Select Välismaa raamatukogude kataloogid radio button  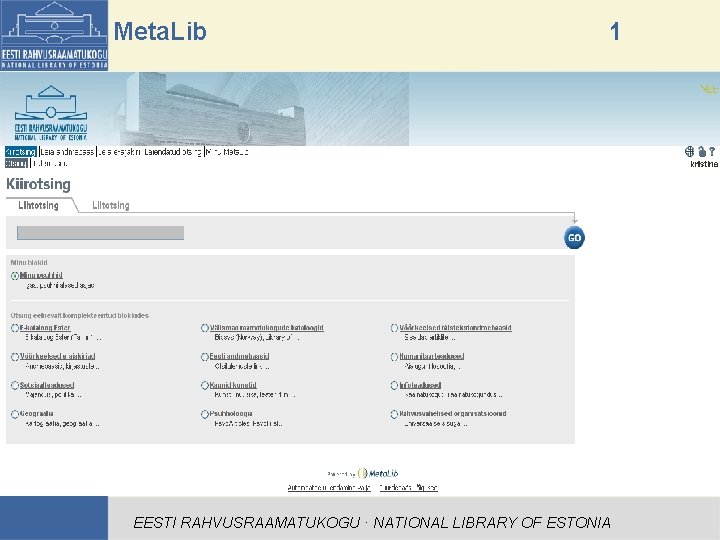tap(205, 328)
